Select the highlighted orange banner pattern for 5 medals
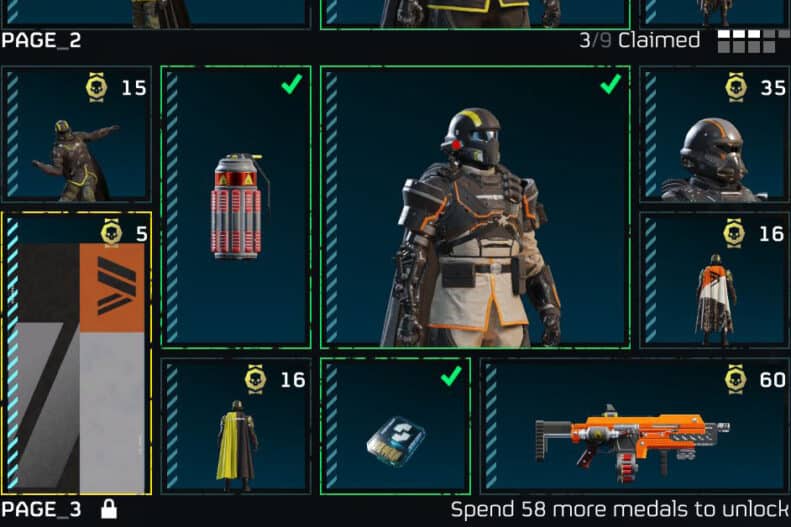 [76, 353]
